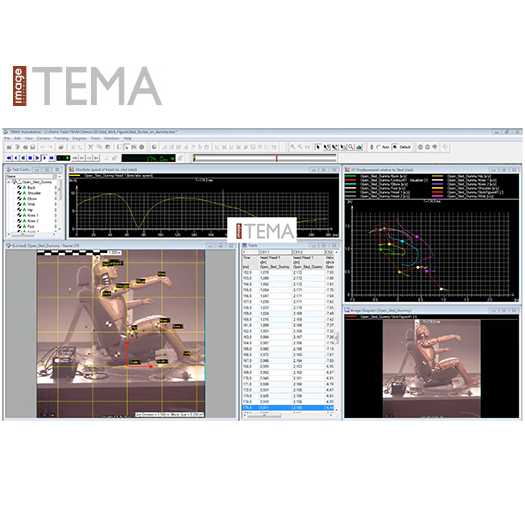This screenshot has height=525, width=525.
Task: Play the sequence forward
Action: tap(37, 158)
